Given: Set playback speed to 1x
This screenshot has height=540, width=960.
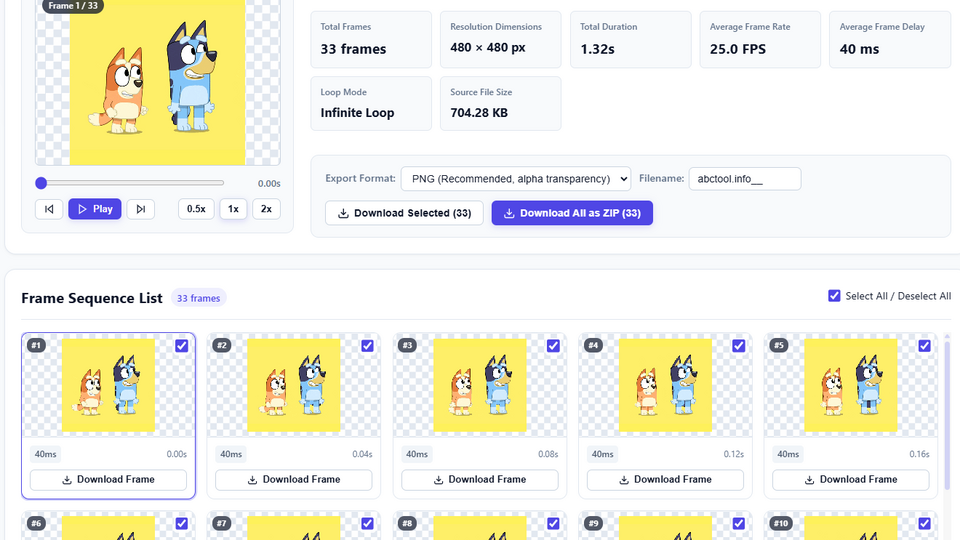Looking at the screenshot, I should click(x=233, y=209).
